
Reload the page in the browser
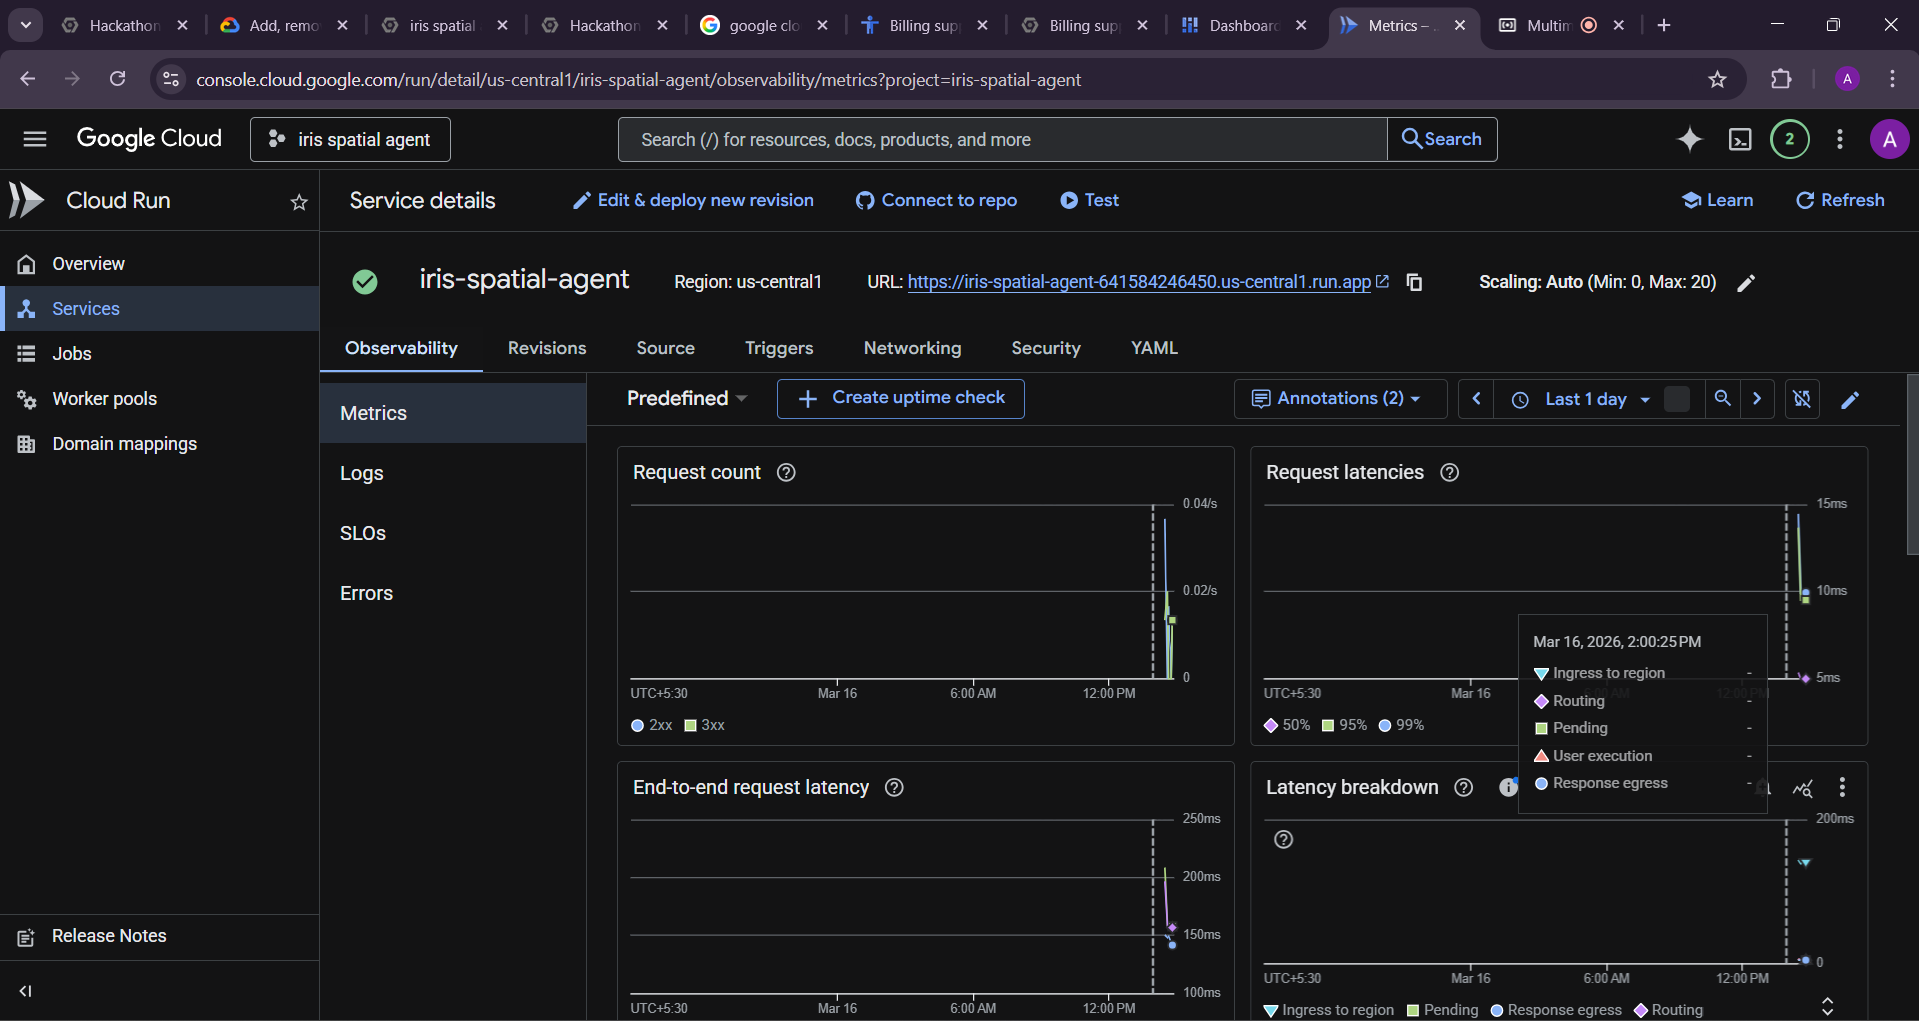pos(118,79)
